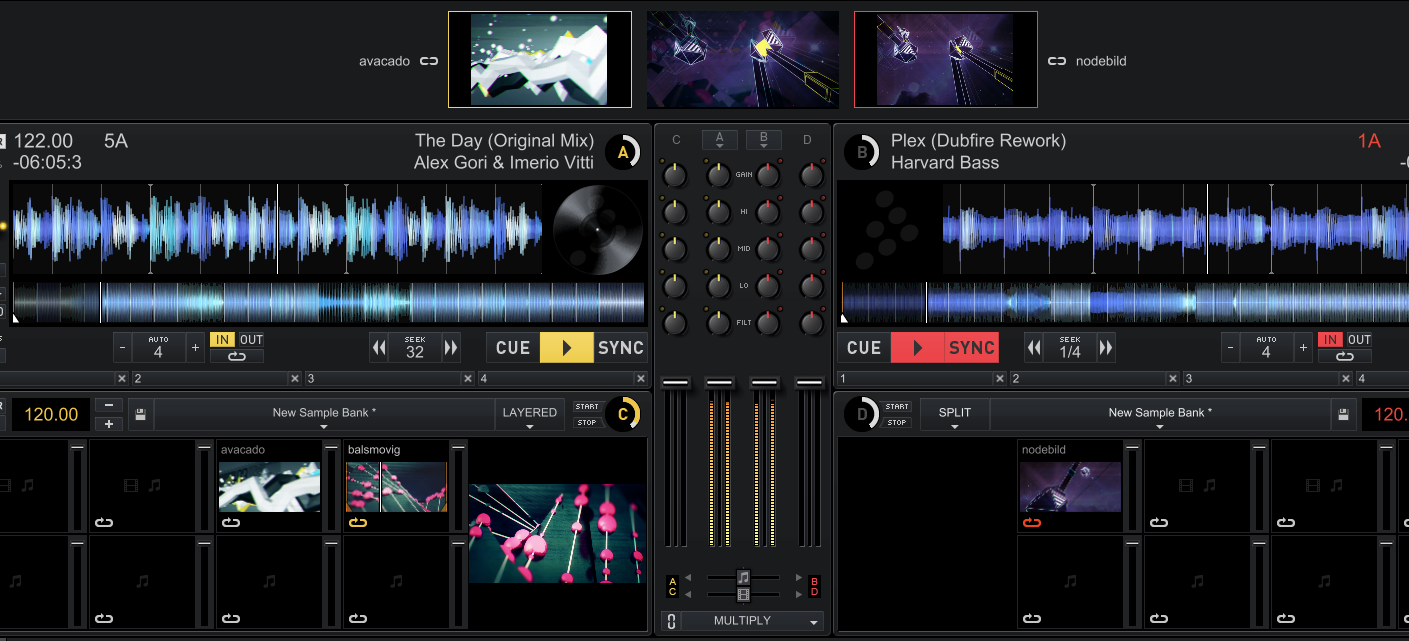The height and width of the screenshot is (641, 1409).
Task: Toggle loop icon on balsmovig sample
Action: click(x=358, y=522)
